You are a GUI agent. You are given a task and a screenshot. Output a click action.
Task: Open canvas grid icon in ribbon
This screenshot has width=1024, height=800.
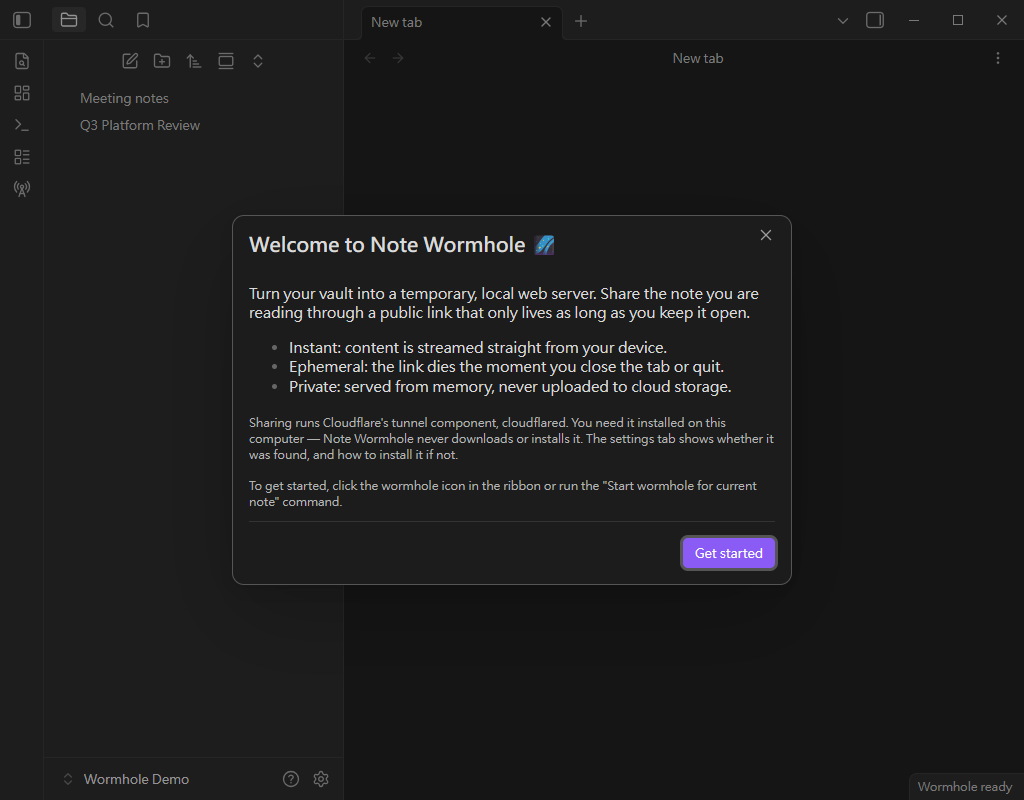pos(22,93)
